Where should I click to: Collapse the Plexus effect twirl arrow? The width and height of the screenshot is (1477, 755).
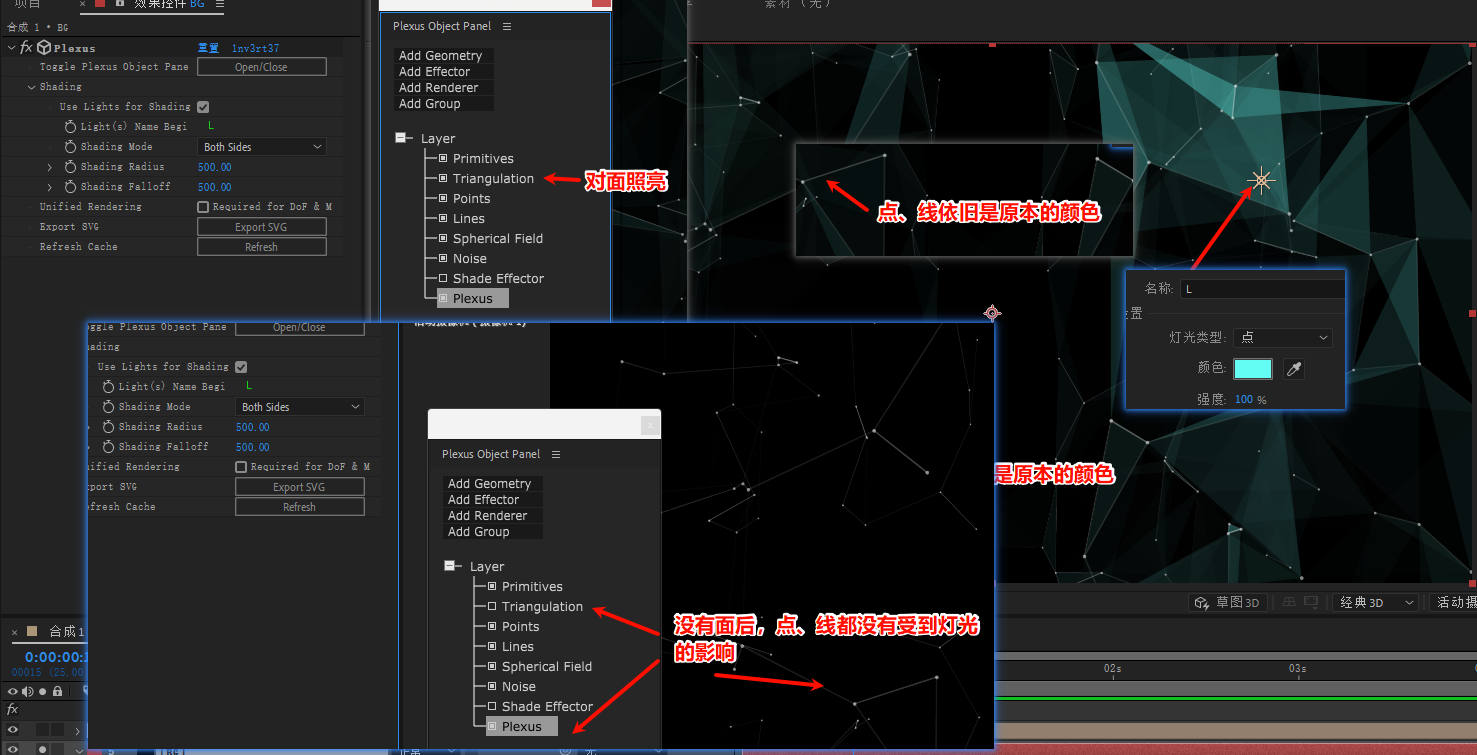click(x=11, y=48)
